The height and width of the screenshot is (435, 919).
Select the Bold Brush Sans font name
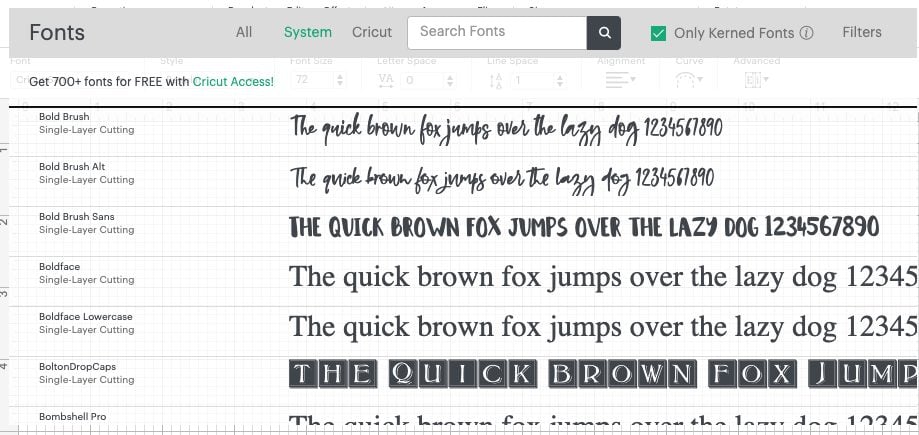pos(77,216)
